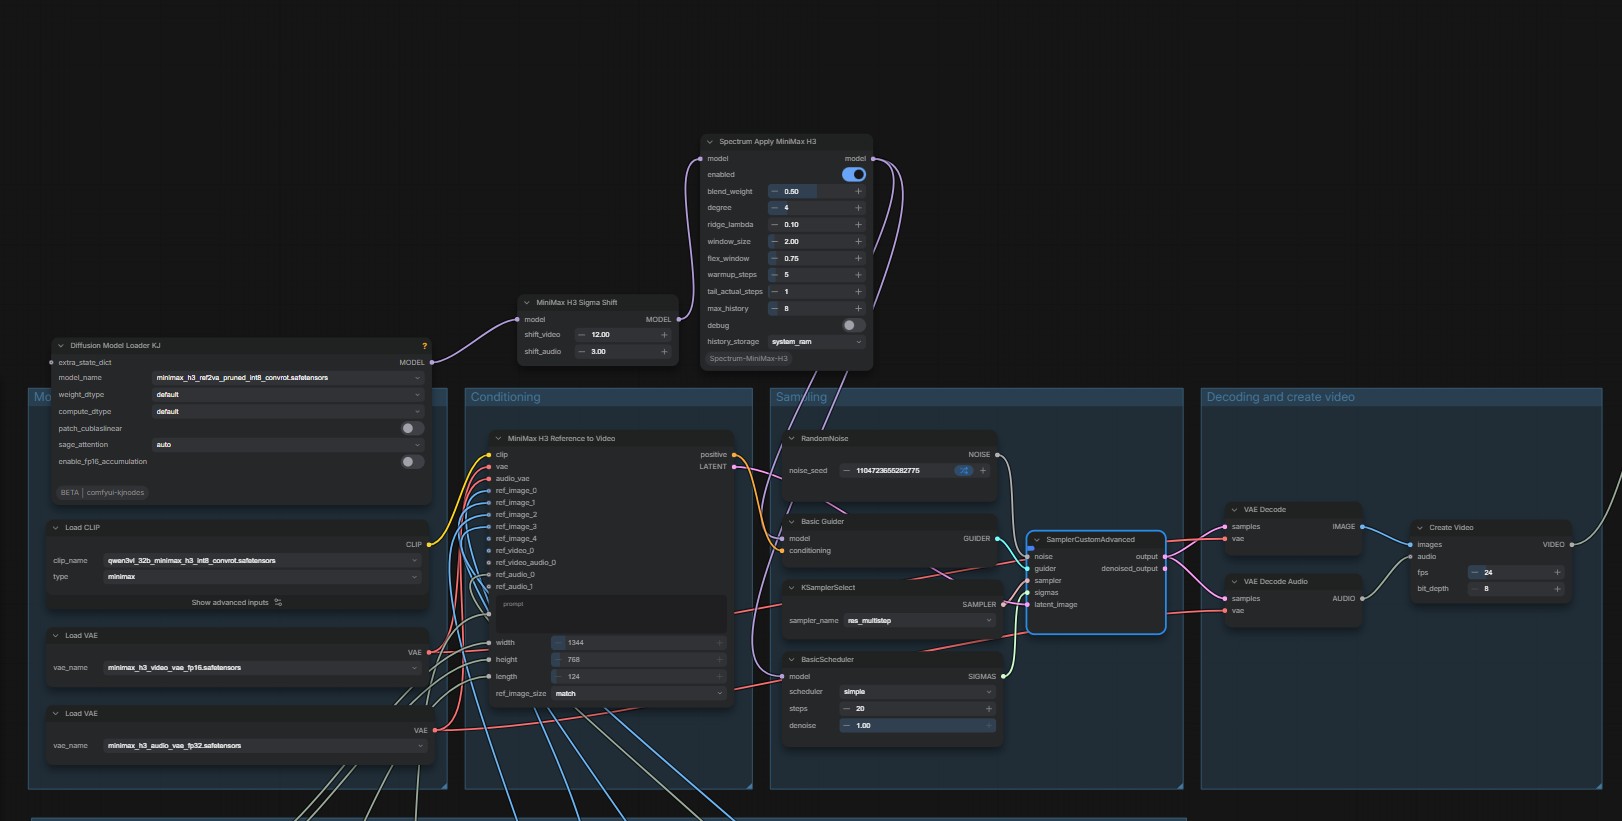
Task: Click the prompt text box
Action: (x=611, y=614)
